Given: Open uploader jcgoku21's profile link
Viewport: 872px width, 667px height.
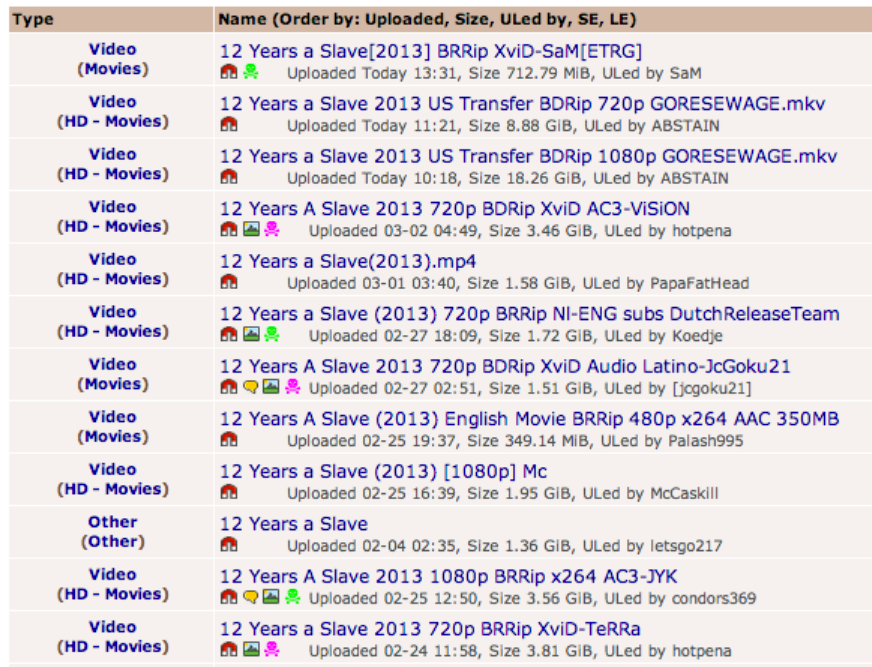Looking at the screenshot, I should tap(712, 388).
